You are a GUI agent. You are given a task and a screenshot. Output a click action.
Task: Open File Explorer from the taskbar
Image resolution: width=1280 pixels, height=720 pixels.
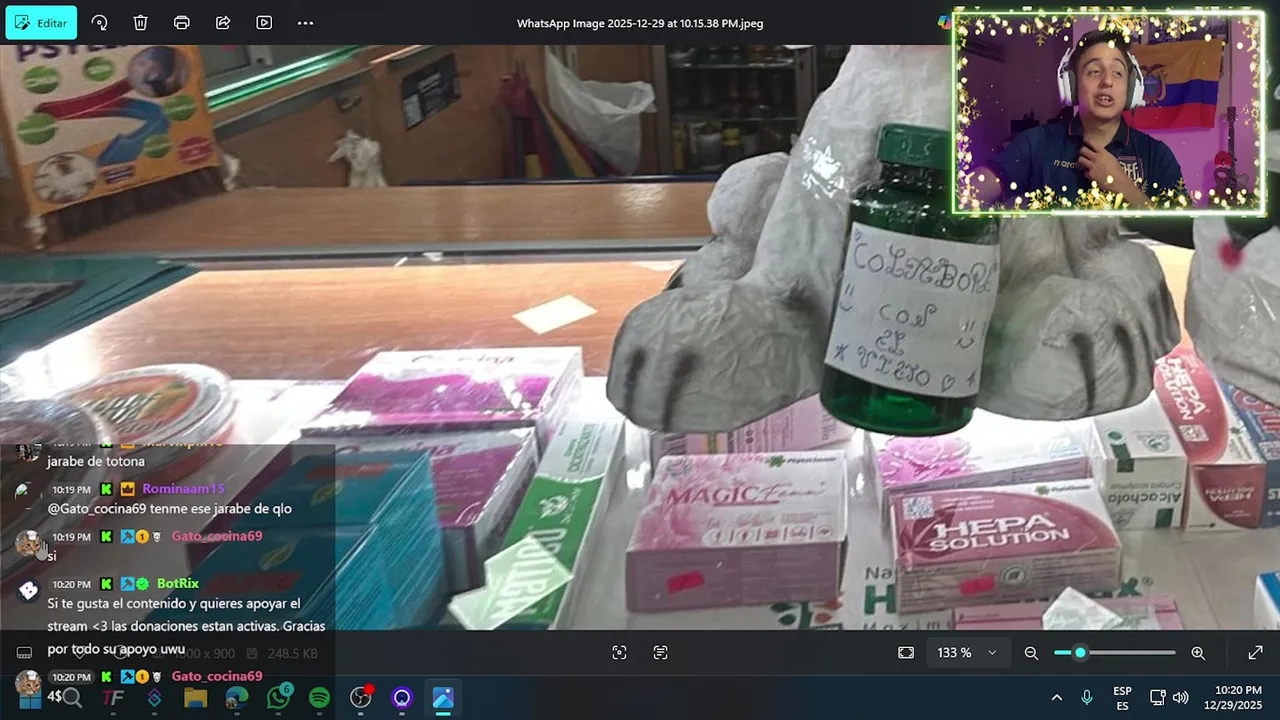195,698
